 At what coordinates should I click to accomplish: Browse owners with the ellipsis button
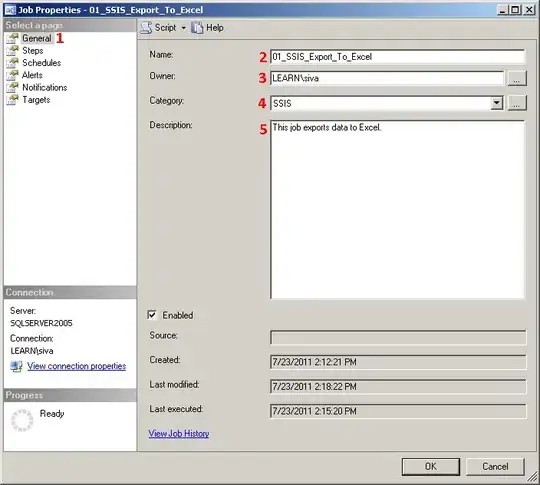tap(517, 79)
